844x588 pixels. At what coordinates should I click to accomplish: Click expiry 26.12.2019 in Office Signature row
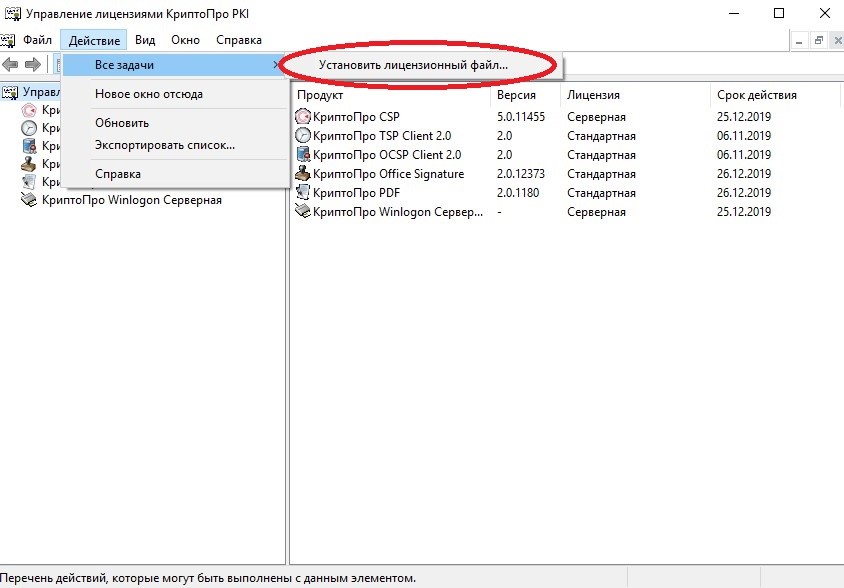[744, 173]
